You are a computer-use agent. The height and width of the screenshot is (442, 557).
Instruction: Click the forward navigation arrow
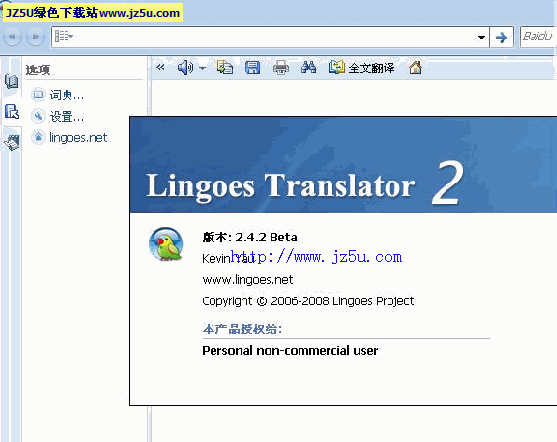tap(36, 37)
